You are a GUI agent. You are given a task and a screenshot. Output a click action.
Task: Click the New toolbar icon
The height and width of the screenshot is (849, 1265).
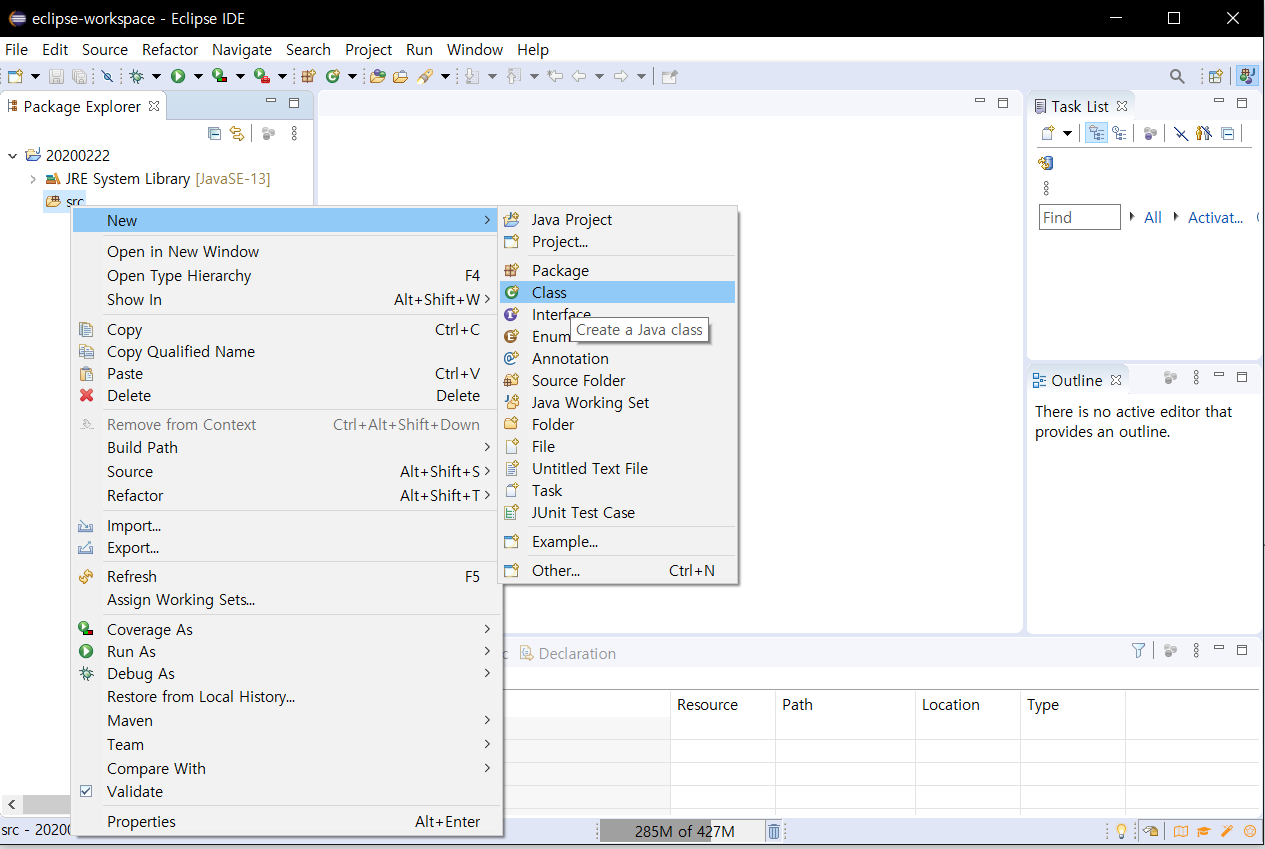[x=15, y=76]
